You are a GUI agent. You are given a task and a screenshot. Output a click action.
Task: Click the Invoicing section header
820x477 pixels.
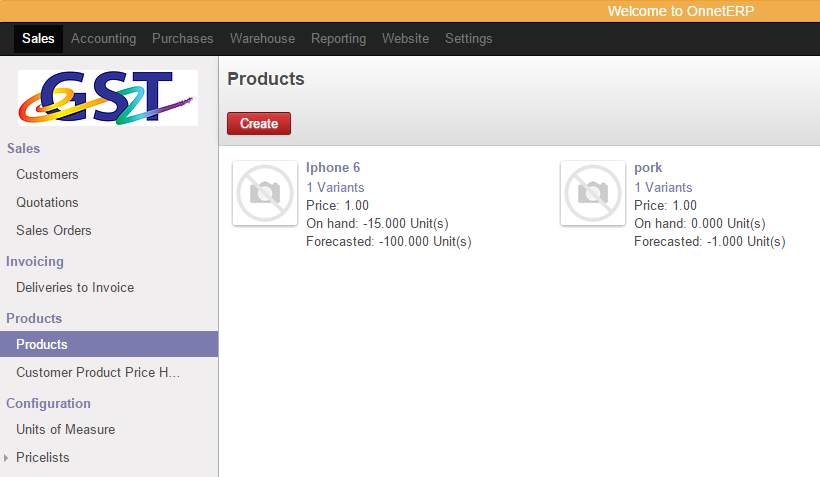(x=35, y=262)
